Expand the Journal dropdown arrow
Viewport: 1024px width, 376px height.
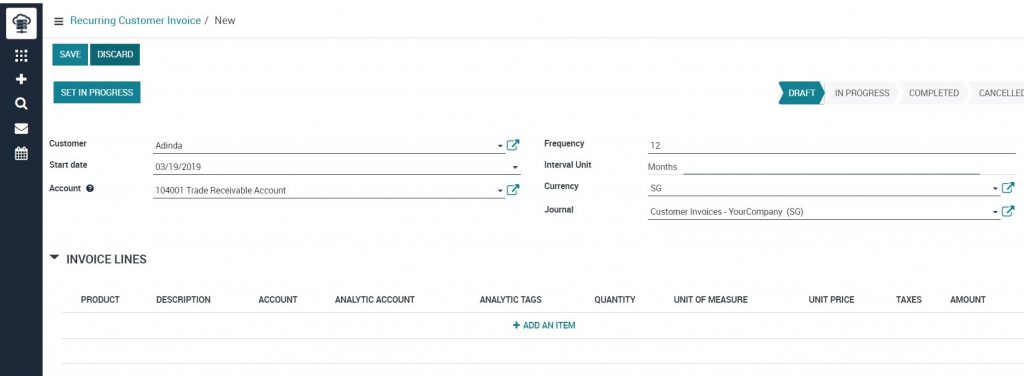click(995, 212)
